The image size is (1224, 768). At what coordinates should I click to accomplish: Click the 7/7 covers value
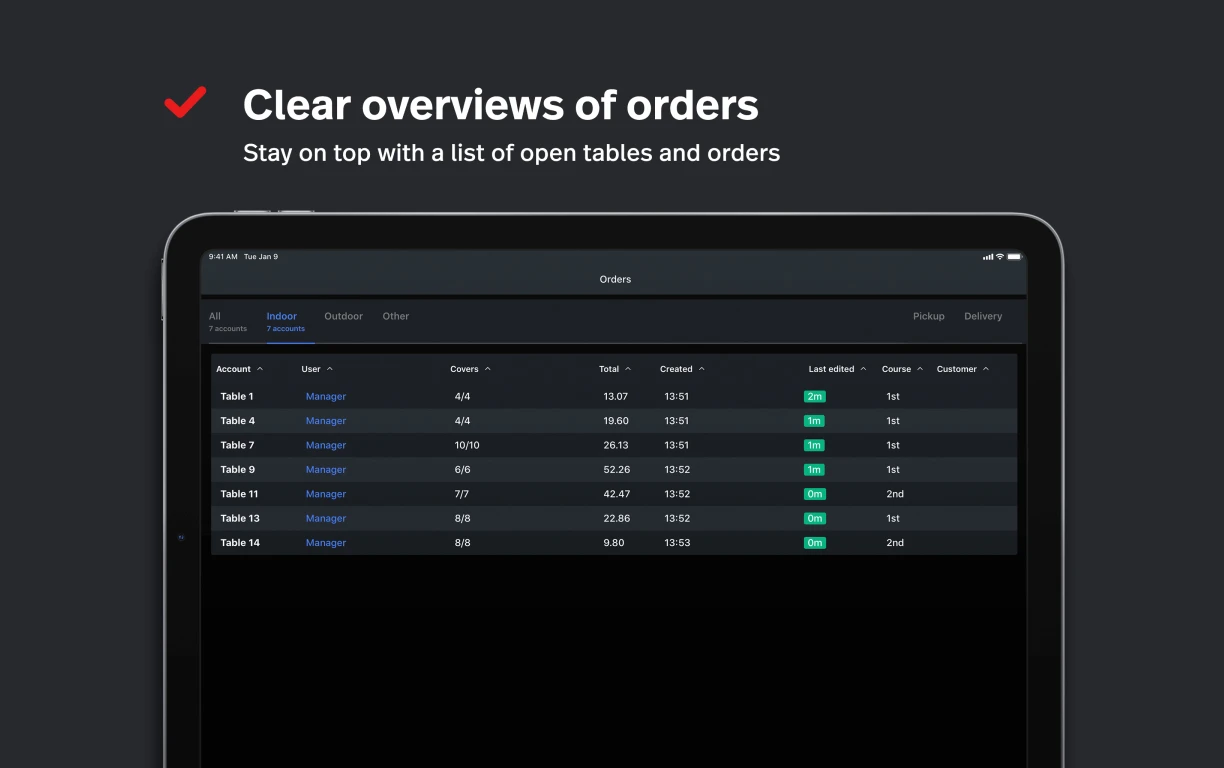[x=463, y=494]
